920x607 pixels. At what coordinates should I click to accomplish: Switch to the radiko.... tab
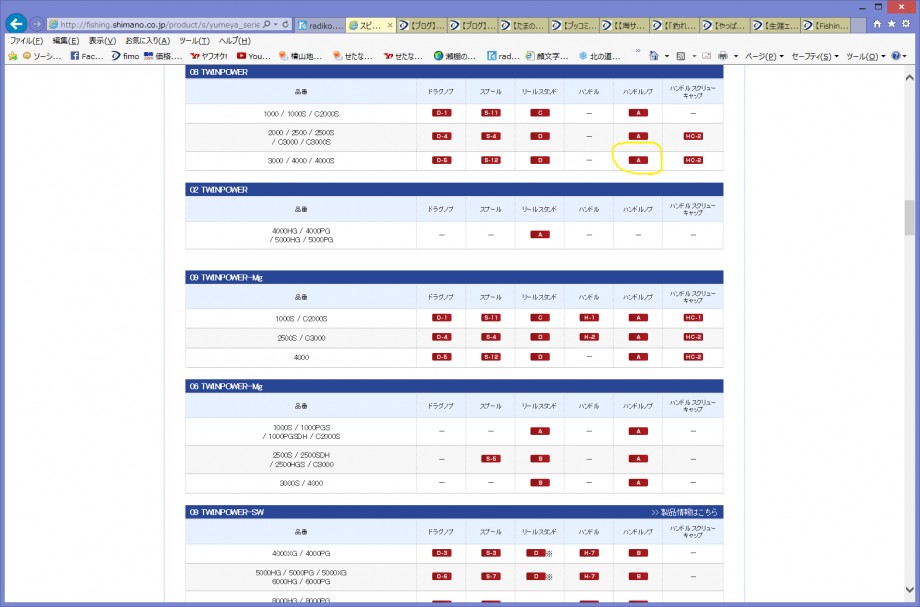point(320,25)
